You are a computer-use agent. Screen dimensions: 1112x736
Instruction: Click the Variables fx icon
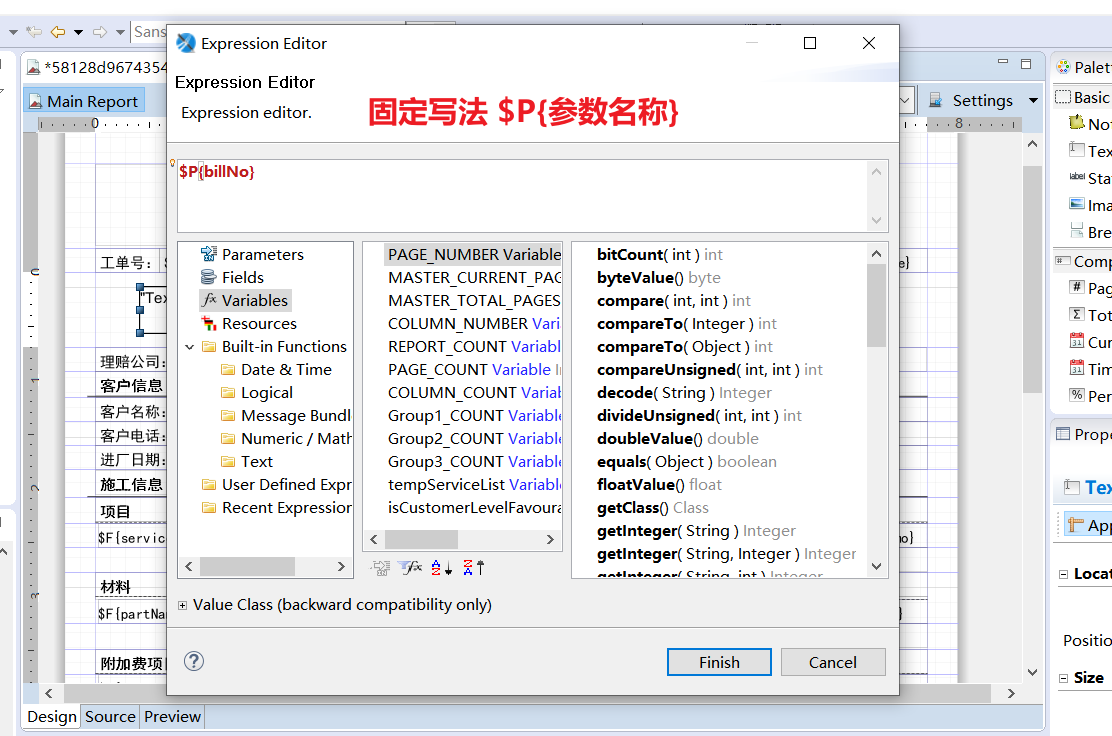(x=208, y=300)
